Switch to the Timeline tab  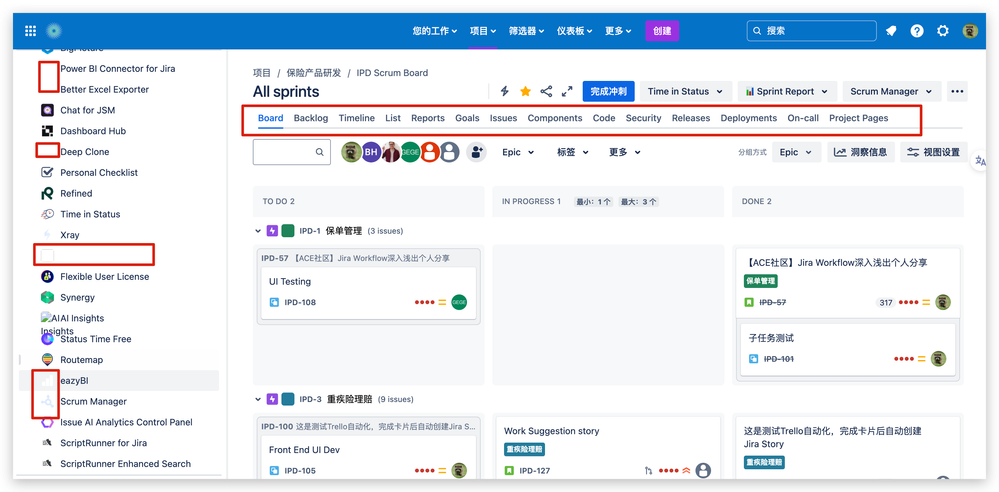(x=357, y=118)
